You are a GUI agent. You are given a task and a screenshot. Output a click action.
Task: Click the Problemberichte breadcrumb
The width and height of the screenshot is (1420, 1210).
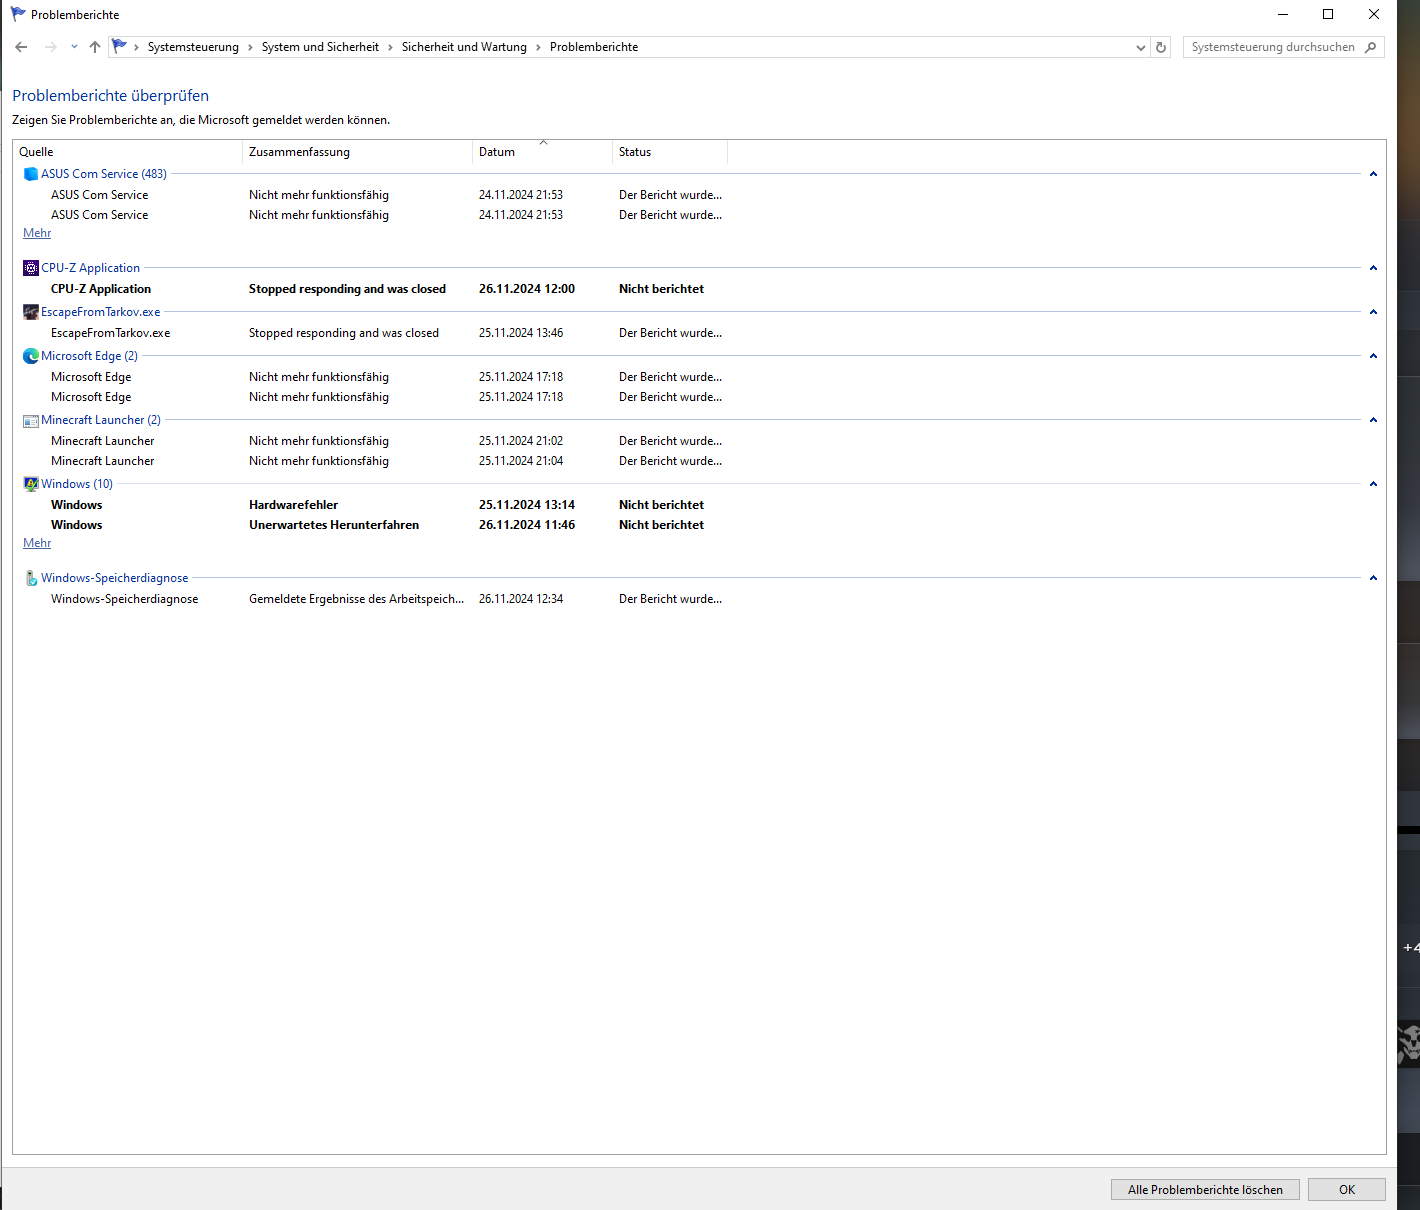click(594, 47)
